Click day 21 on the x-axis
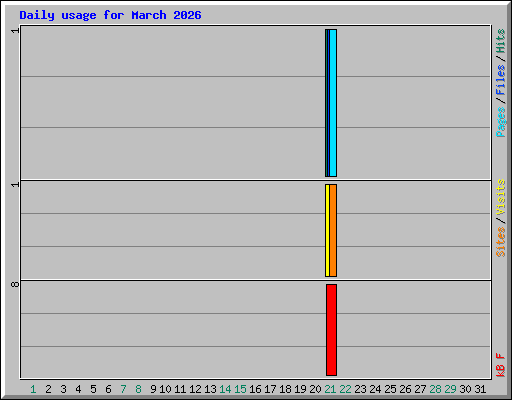Image resolution: width=512 pixels, height=400 pixels. pos(330,389)
